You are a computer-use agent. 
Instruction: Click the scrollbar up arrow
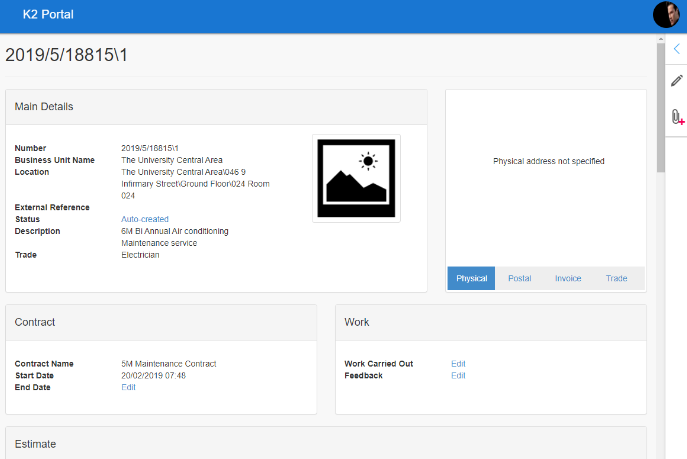click(x=660, y=39)
